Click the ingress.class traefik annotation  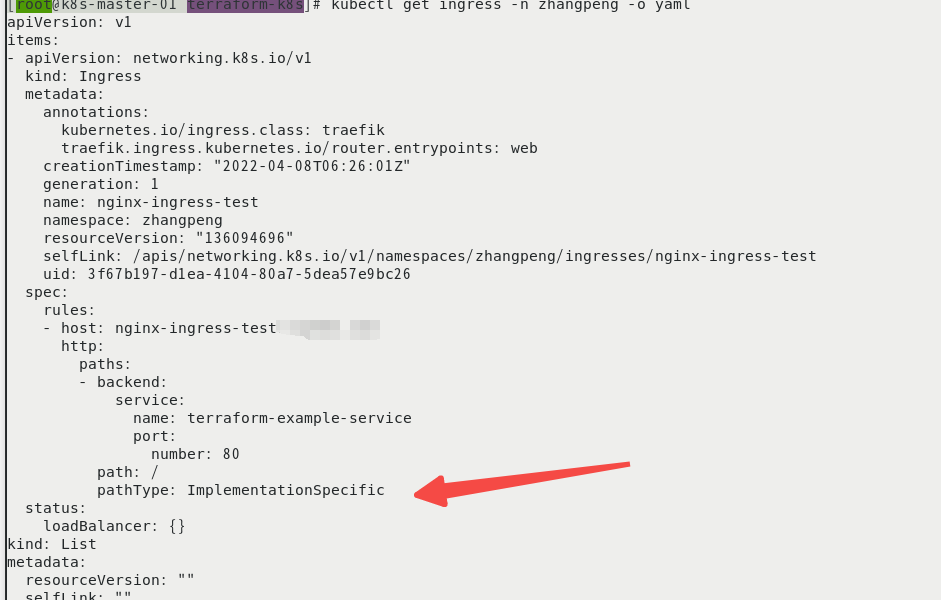(223, 130)
